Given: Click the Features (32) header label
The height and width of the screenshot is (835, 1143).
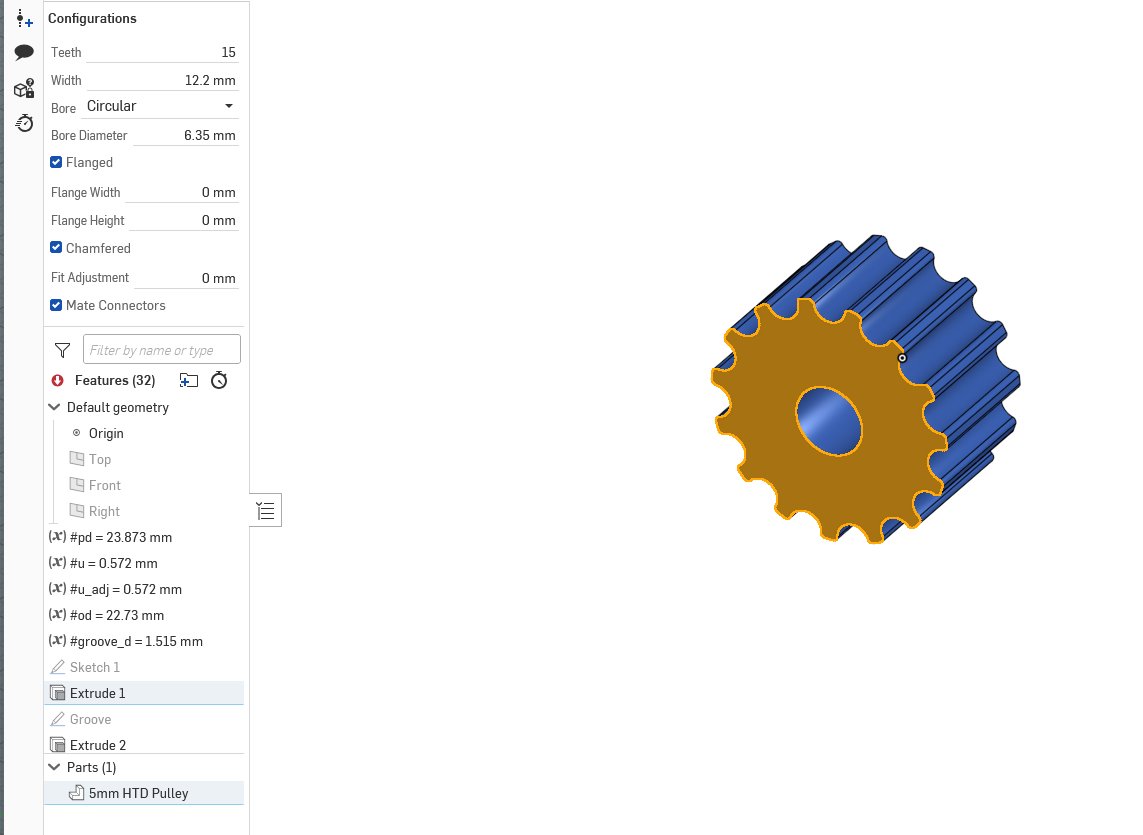Looking at the screenshot, I should coord(115,381).
